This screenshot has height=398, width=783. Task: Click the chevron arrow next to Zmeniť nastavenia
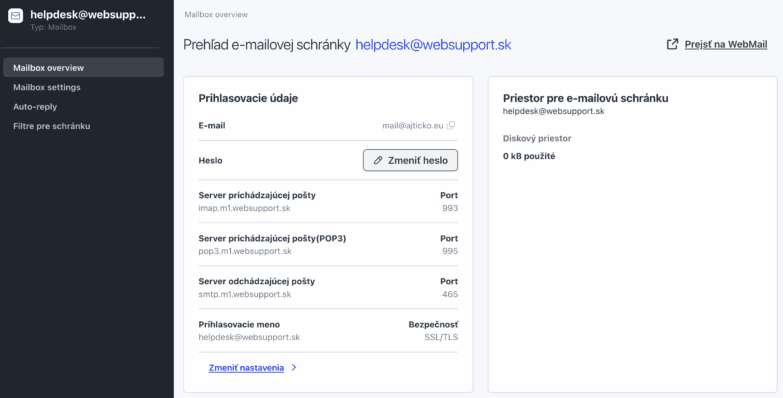pos(294,368)
